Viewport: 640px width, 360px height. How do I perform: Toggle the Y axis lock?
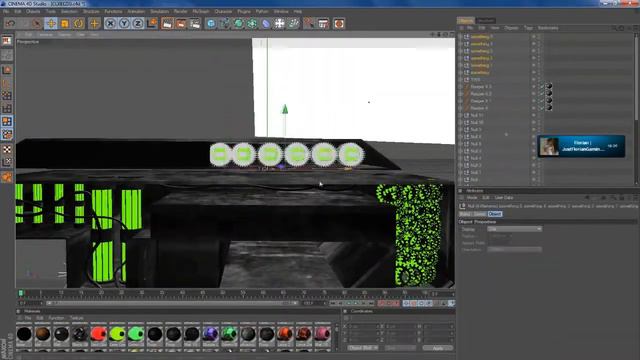(124, 24)
